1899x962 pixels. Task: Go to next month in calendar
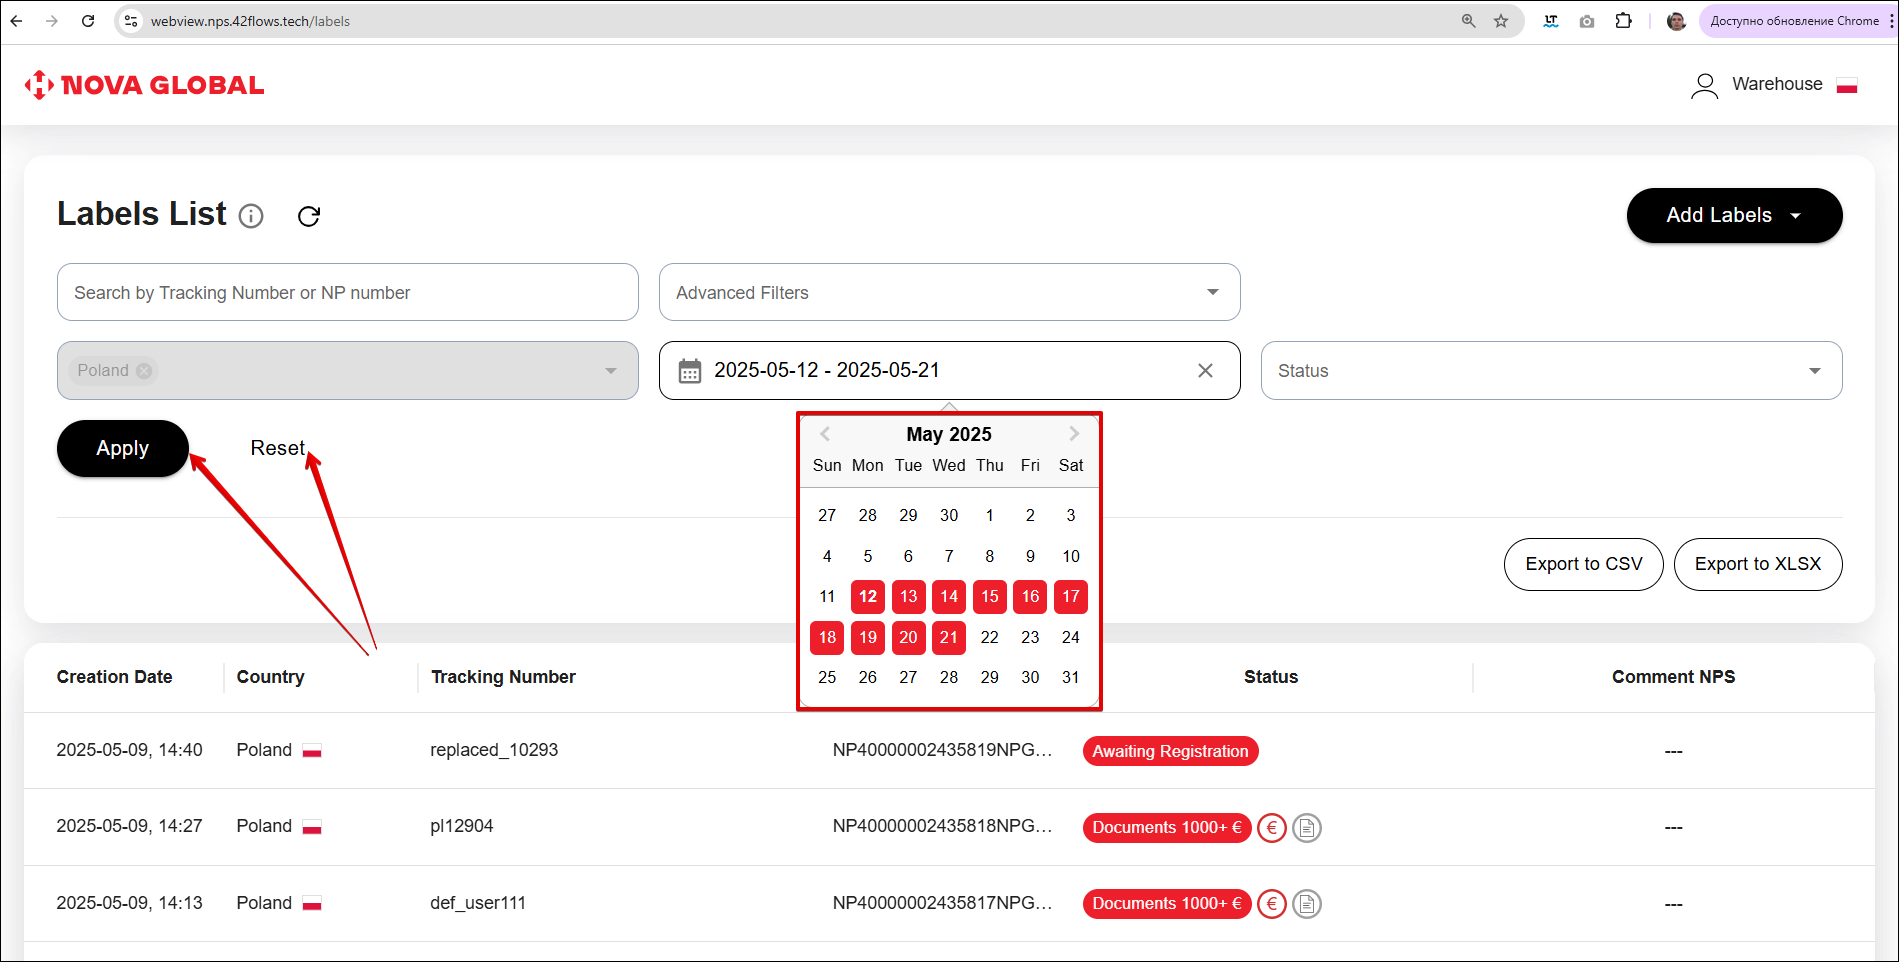(x=1074, y=434)
